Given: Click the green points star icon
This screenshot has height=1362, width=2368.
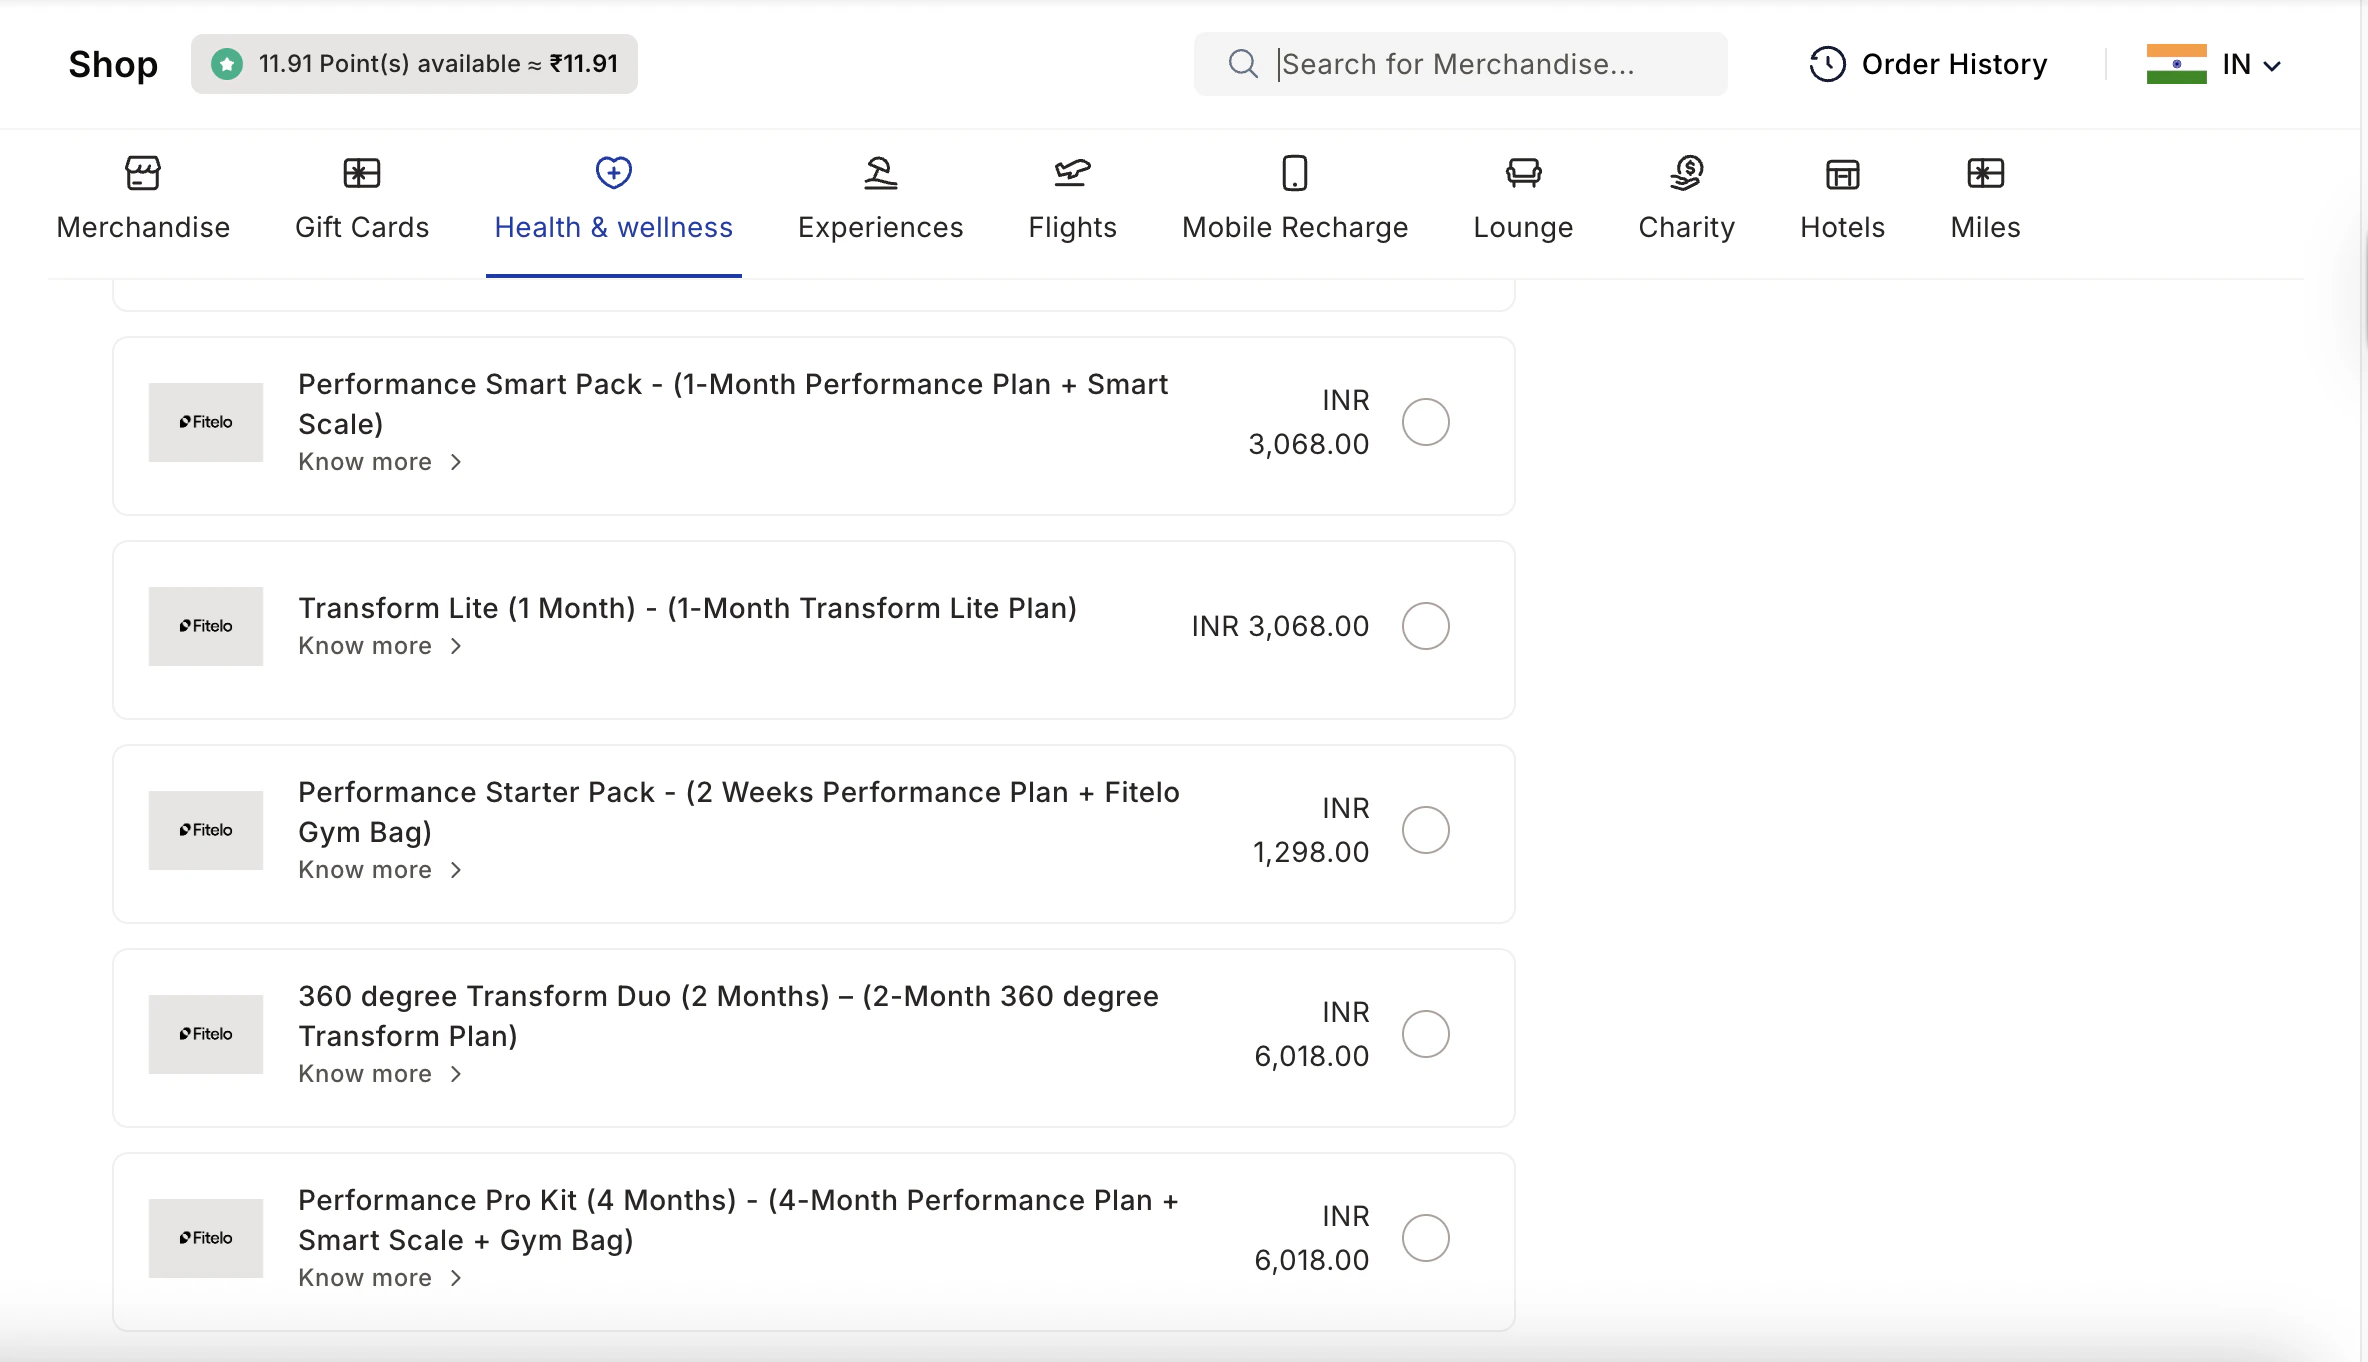Looking at the screenshot, I should 227,64.
